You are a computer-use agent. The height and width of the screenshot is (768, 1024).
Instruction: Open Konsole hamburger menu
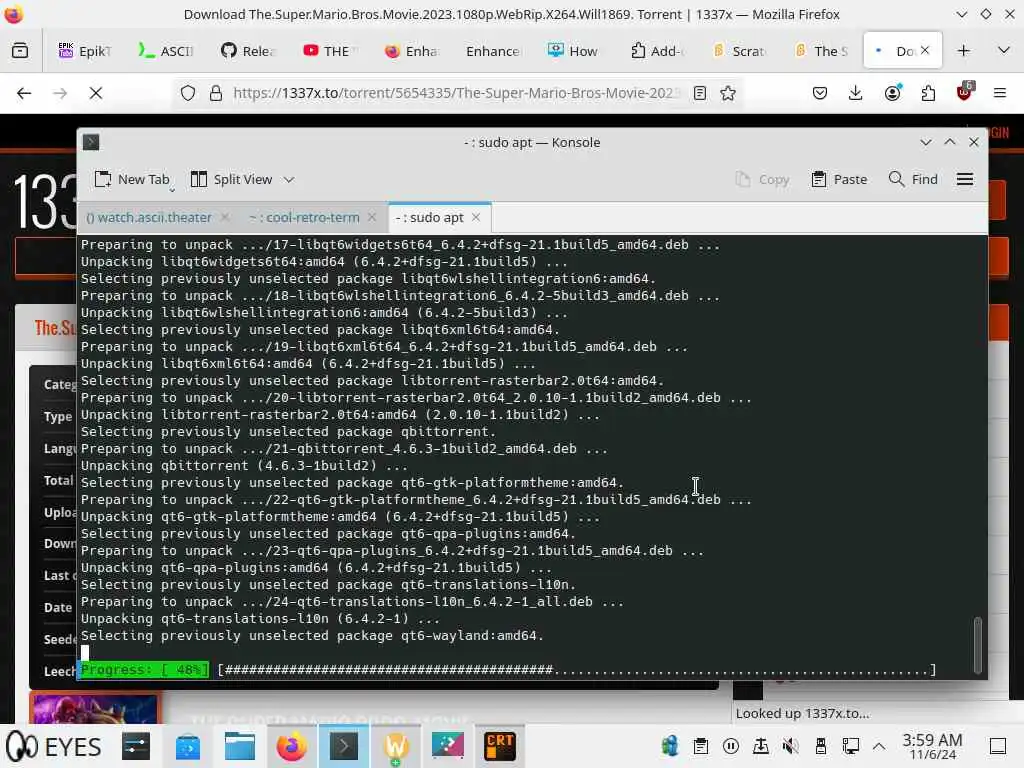965,179
